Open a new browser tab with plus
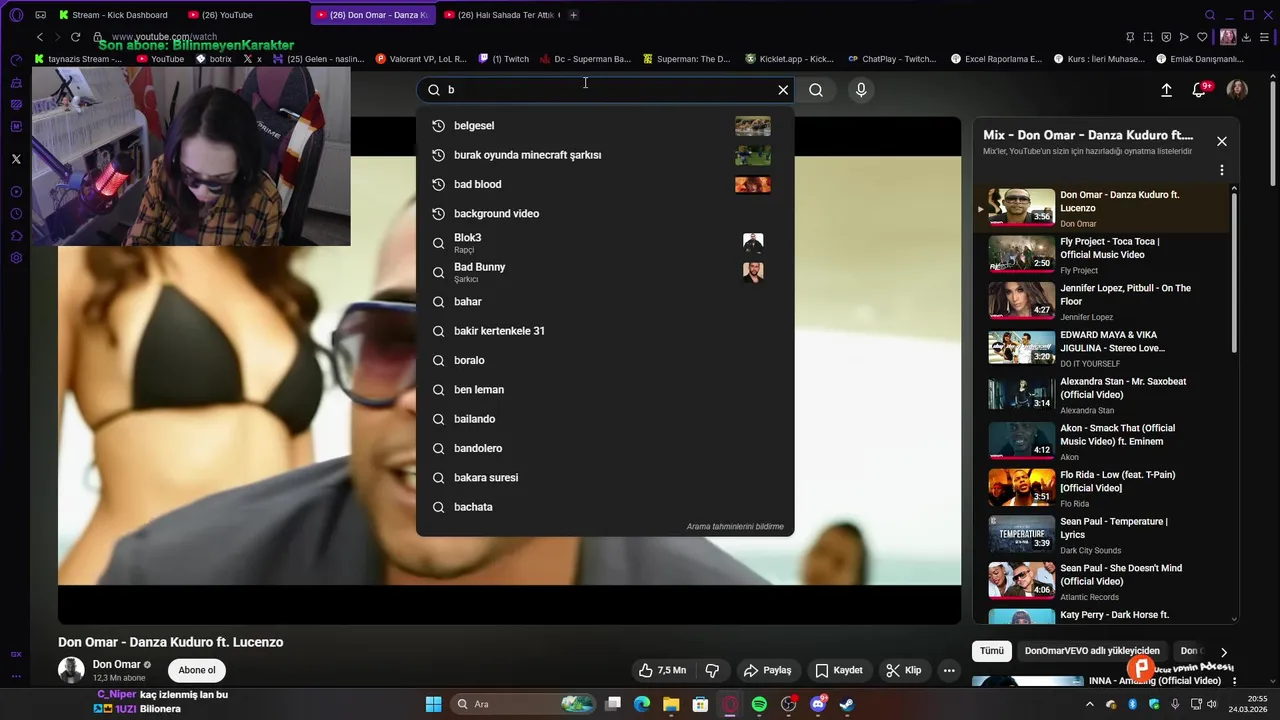Viewport: 1280px width, 720px height. (x=574, y=15)
